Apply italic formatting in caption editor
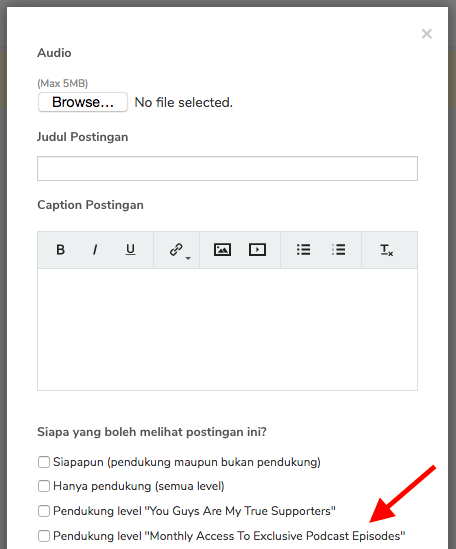The width and height of the screenshot is (456, 549). tap(95, 250)
